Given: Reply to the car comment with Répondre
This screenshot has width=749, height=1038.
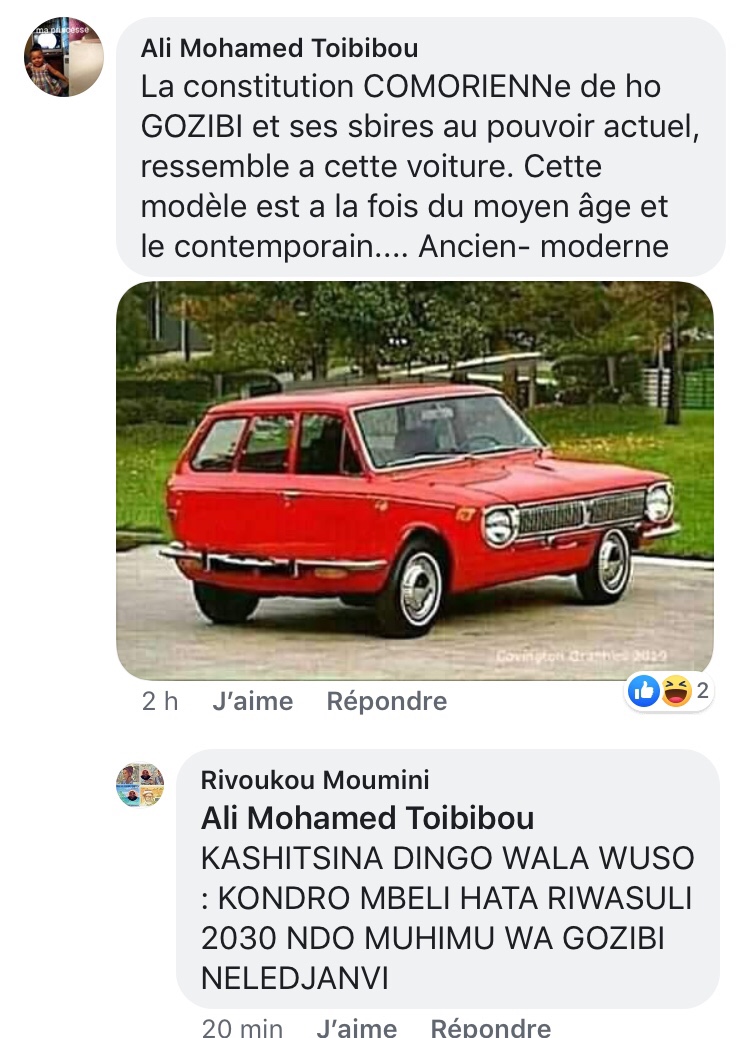Looking at the screenshot, I should point(387,701).
